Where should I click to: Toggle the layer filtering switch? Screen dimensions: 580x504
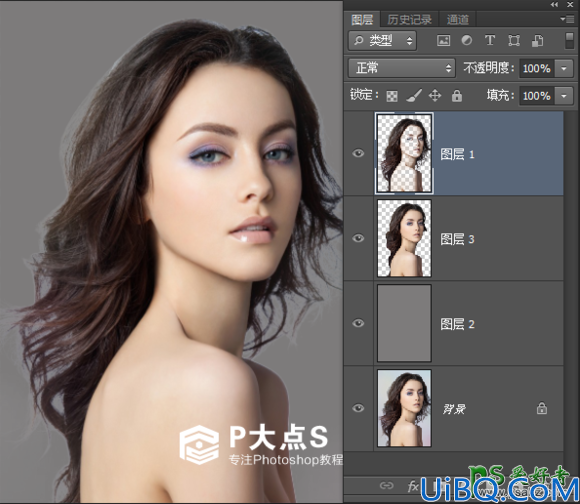(570, 41)
